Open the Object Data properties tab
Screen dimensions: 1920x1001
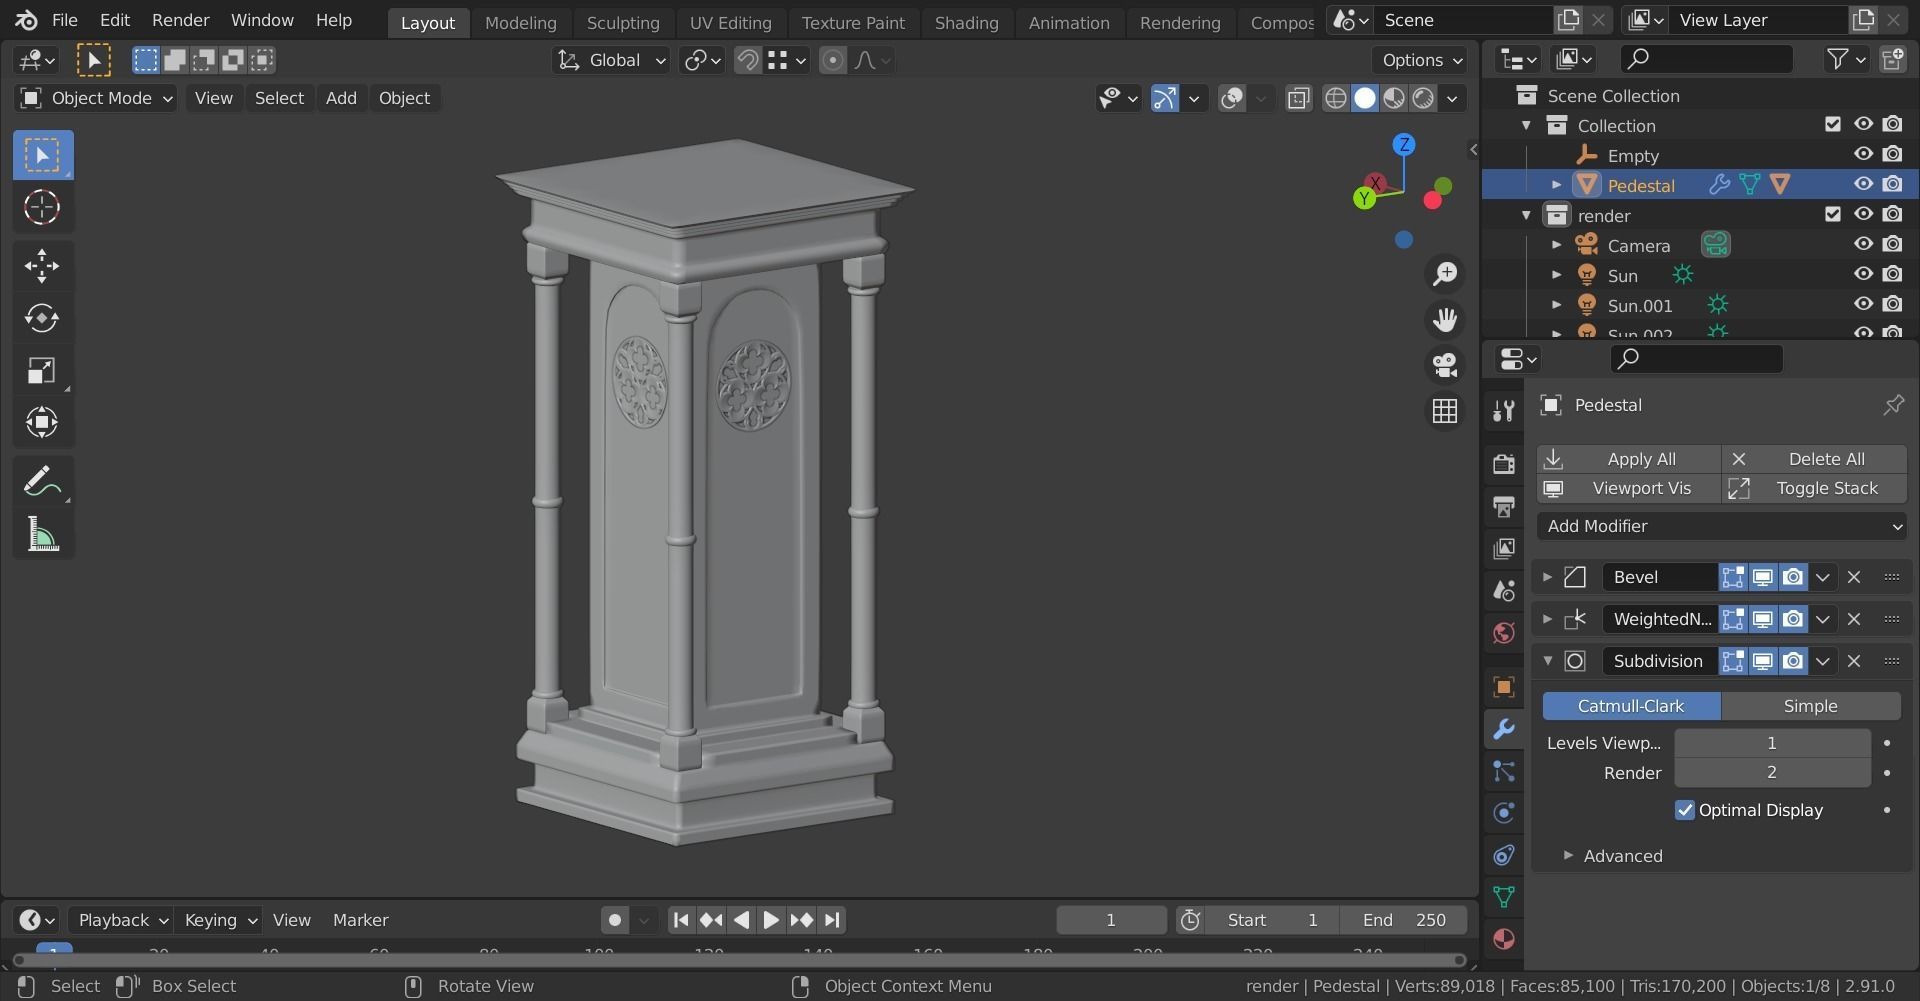pyautogui.click(x=1503, y=897)
